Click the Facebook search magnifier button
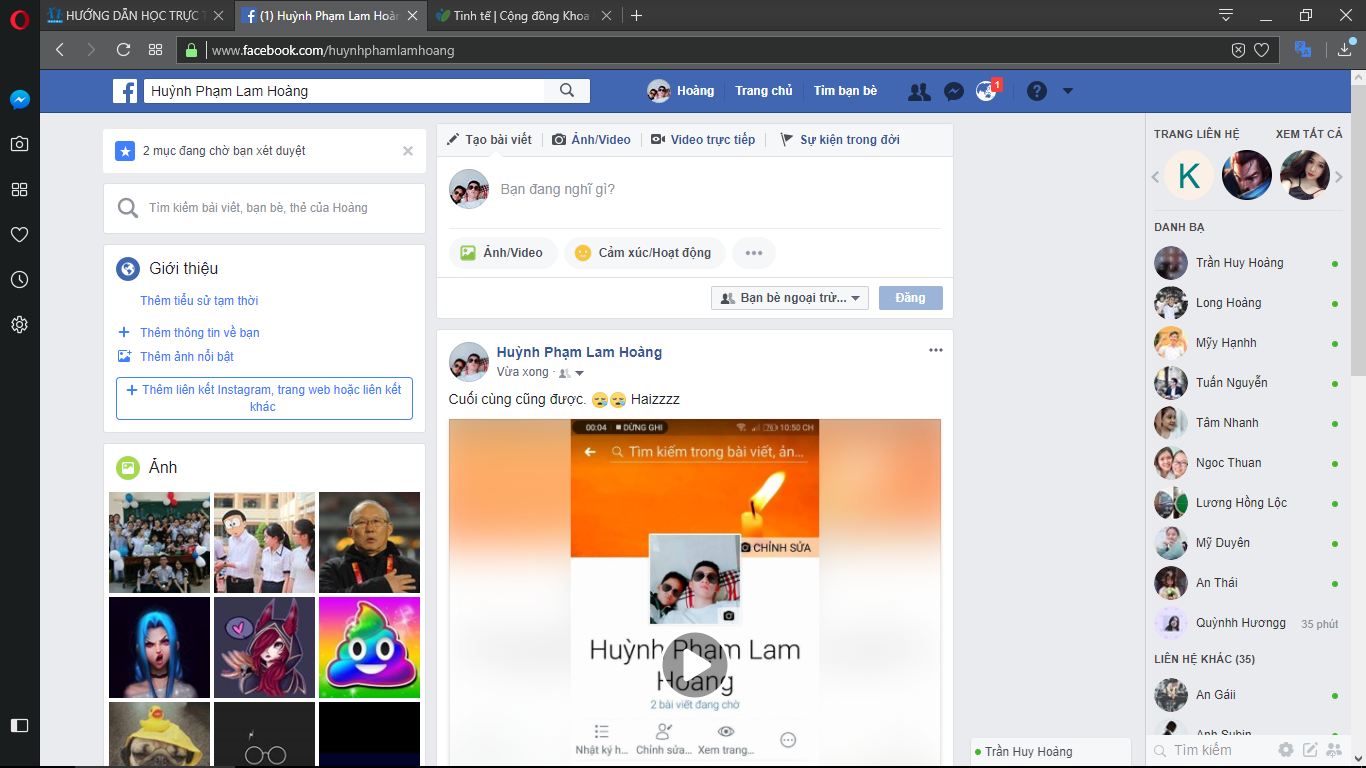1366x768 pixels. pyautogui.click(x=567, y=91)
